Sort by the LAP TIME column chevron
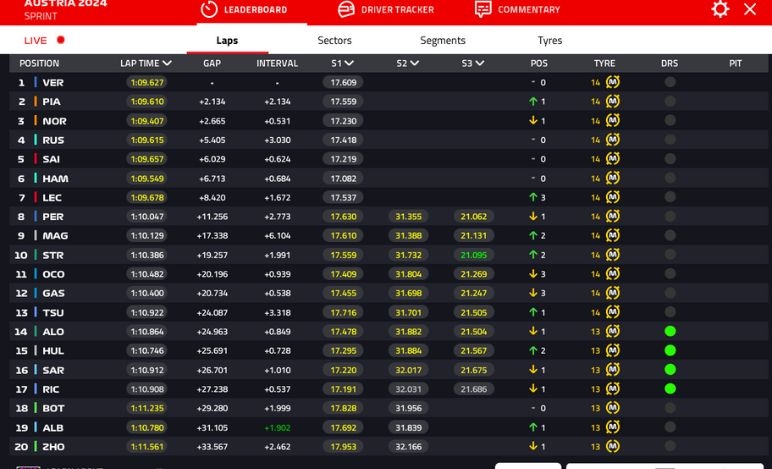The width and height of the screenshot is (772, 469). (166, 63)
